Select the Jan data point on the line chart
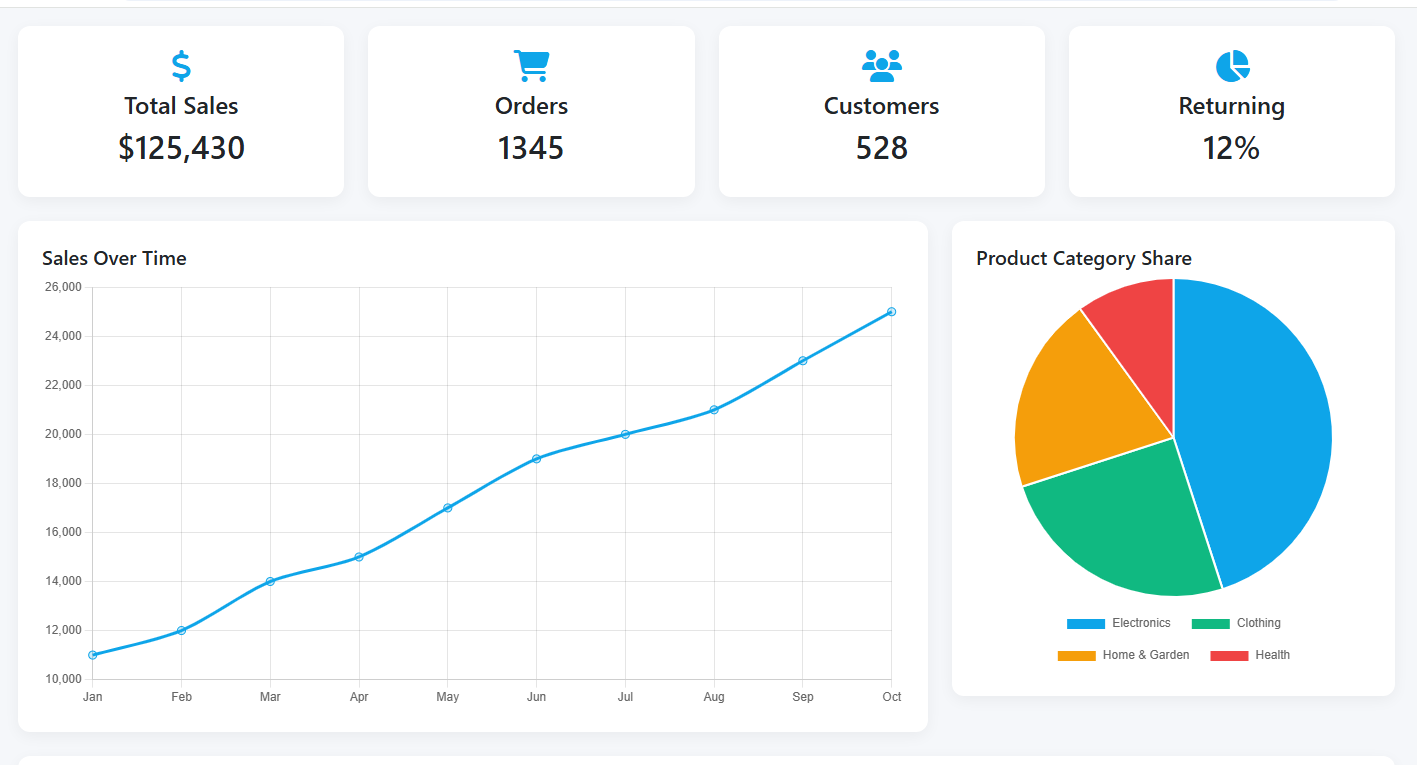 [92, 655]
